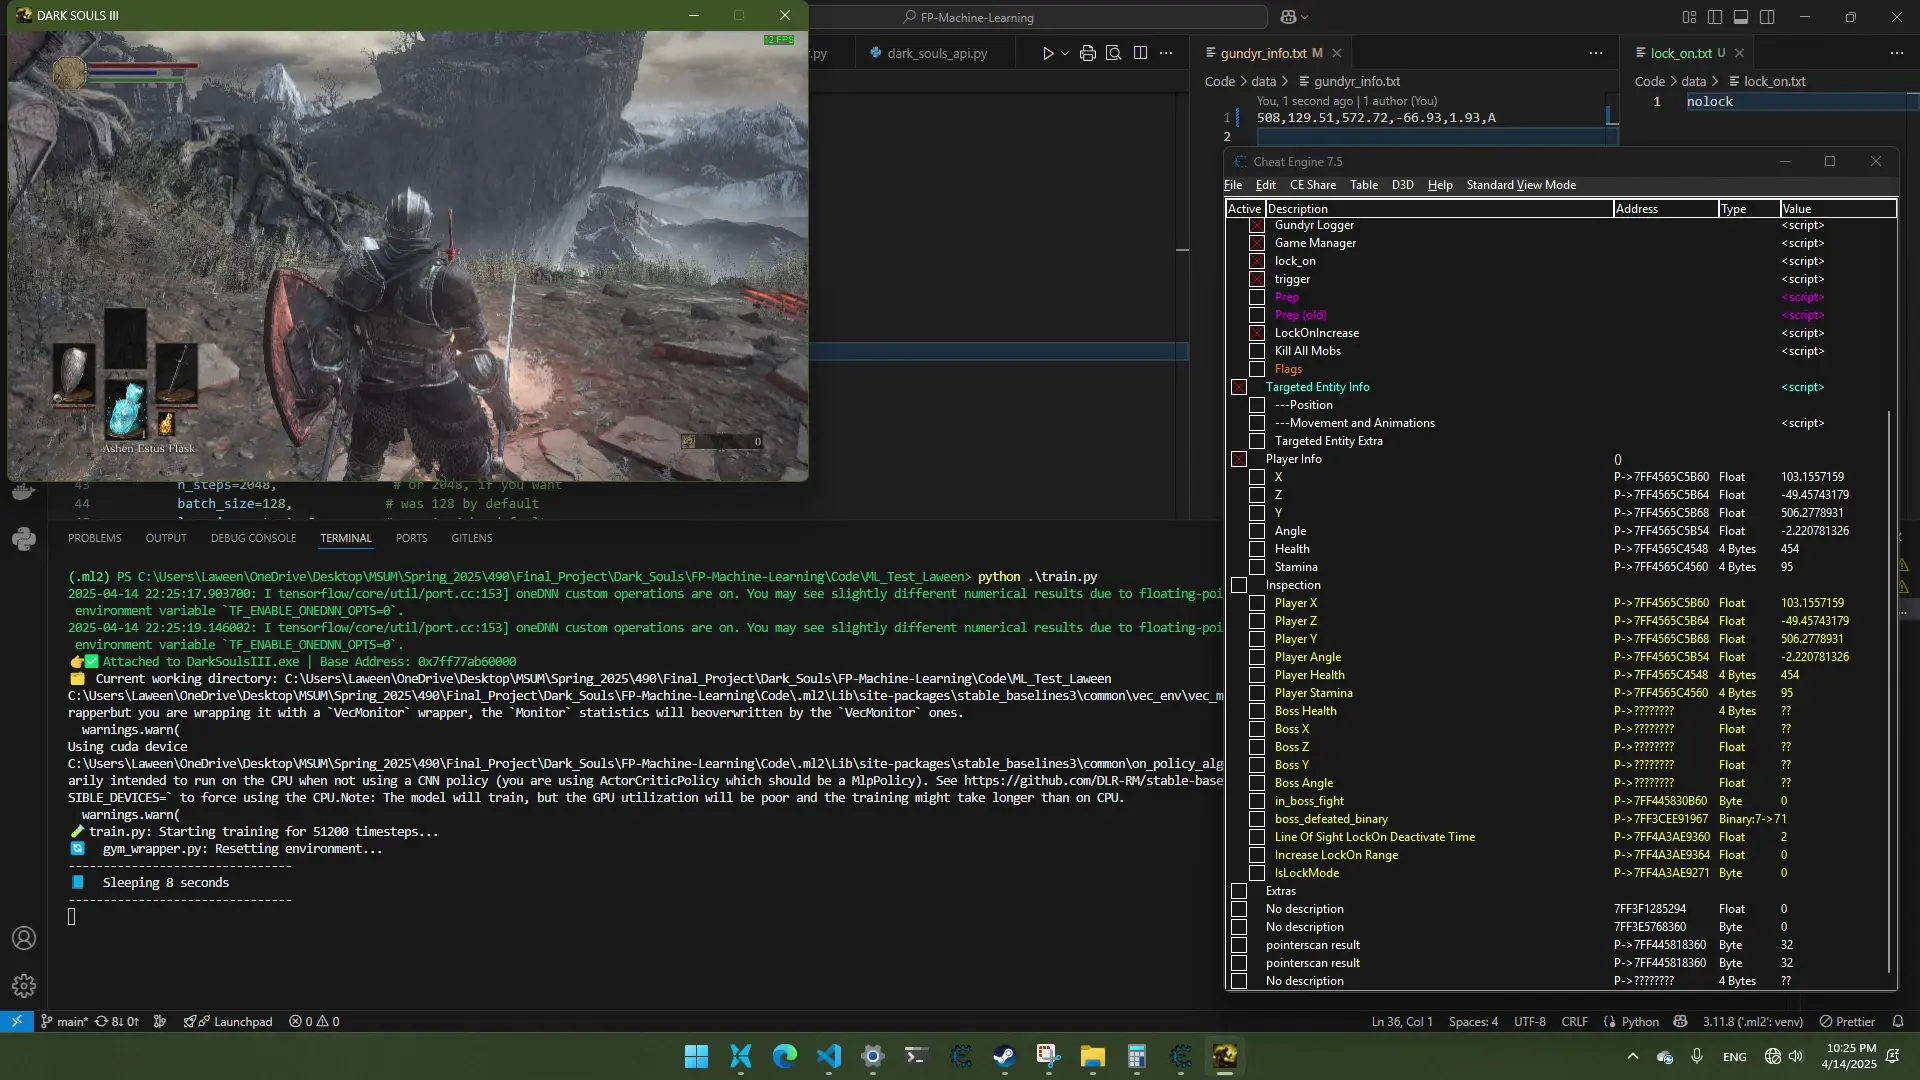1920x1080 pixels.
Task: Toggle the bottom panel layout icon
Action: tap(1741, 17)
